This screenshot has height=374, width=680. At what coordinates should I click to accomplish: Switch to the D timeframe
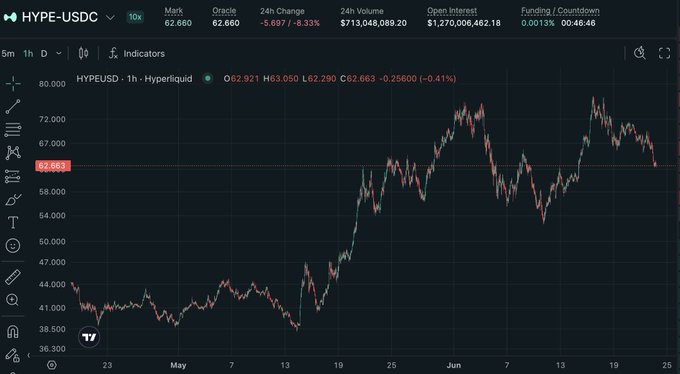coord(44,54)
